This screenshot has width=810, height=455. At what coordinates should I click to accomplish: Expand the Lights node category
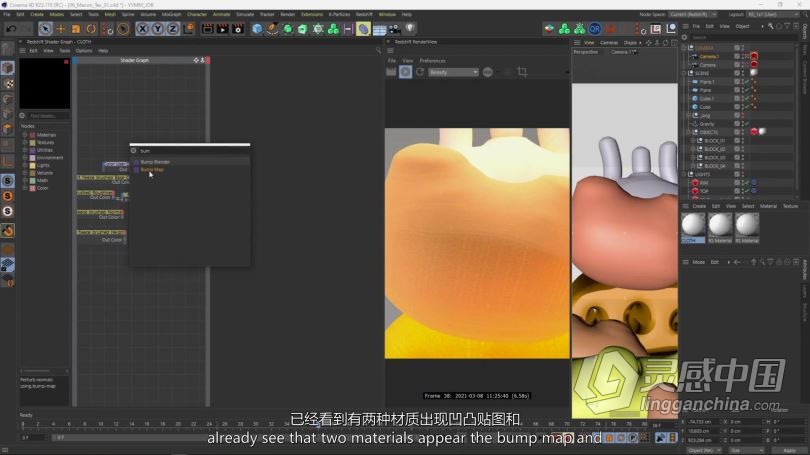point(25,165)
